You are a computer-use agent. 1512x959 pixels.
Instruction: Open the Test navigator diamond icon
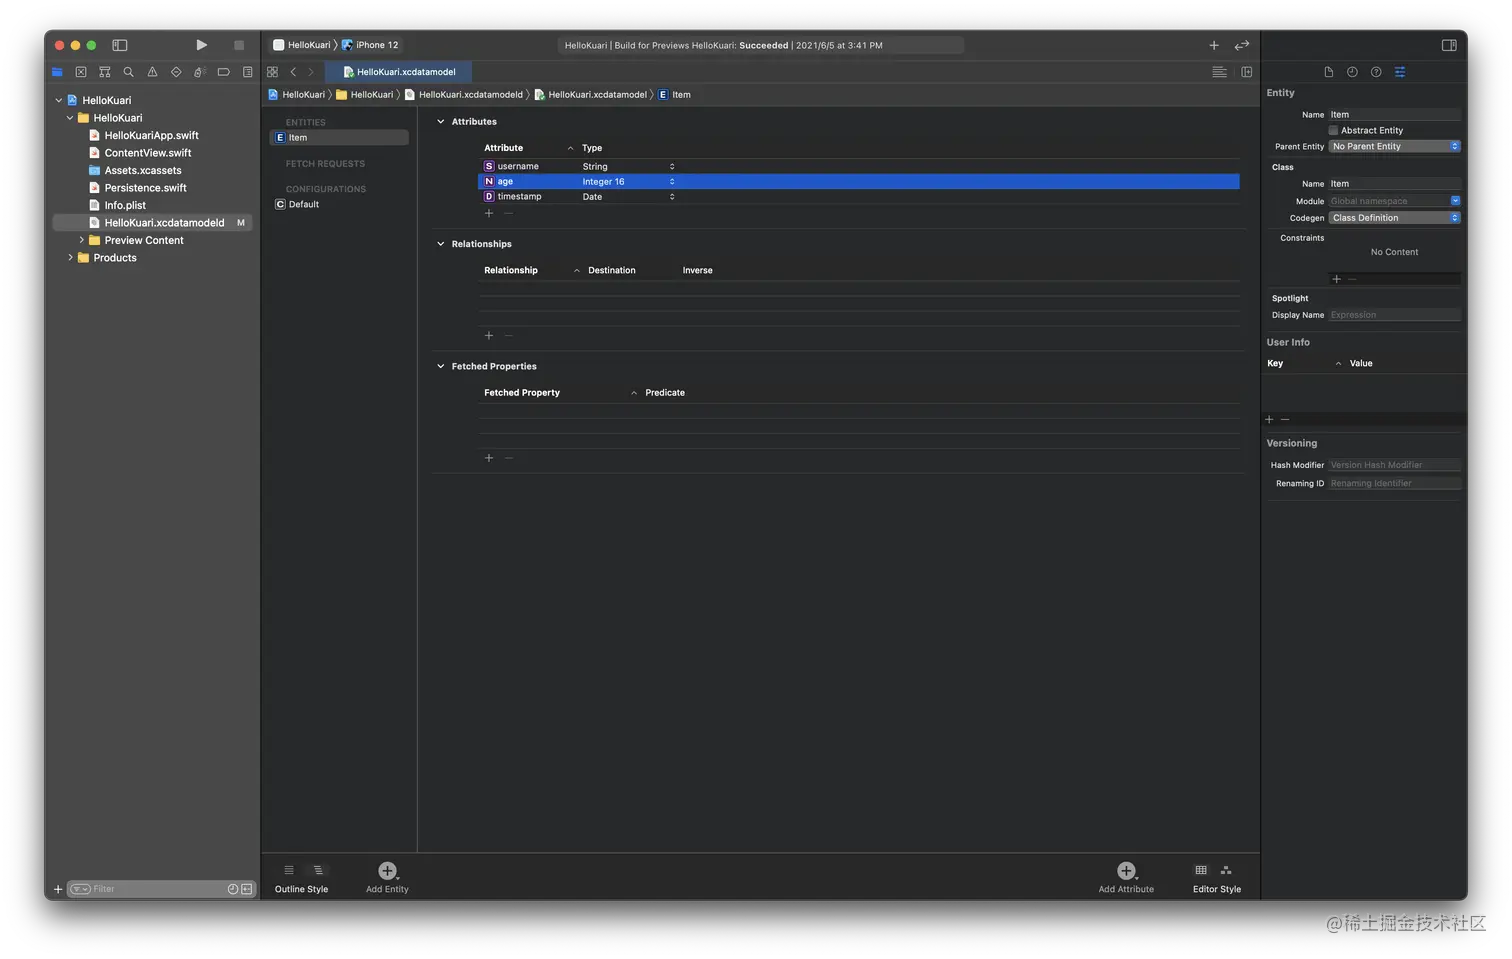click(x=176, y=72)
